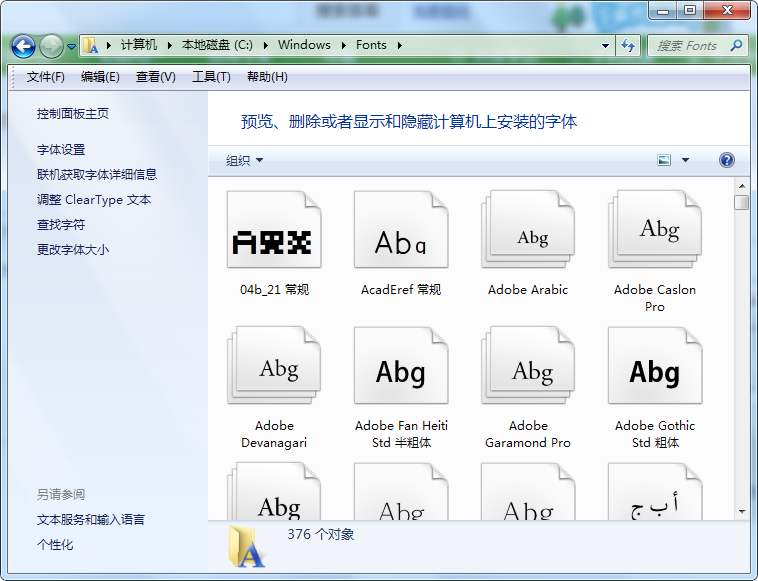This screenshot has width=758, height=581.
Task: Expand the chevron after Windows
Action: pos(344,45)
